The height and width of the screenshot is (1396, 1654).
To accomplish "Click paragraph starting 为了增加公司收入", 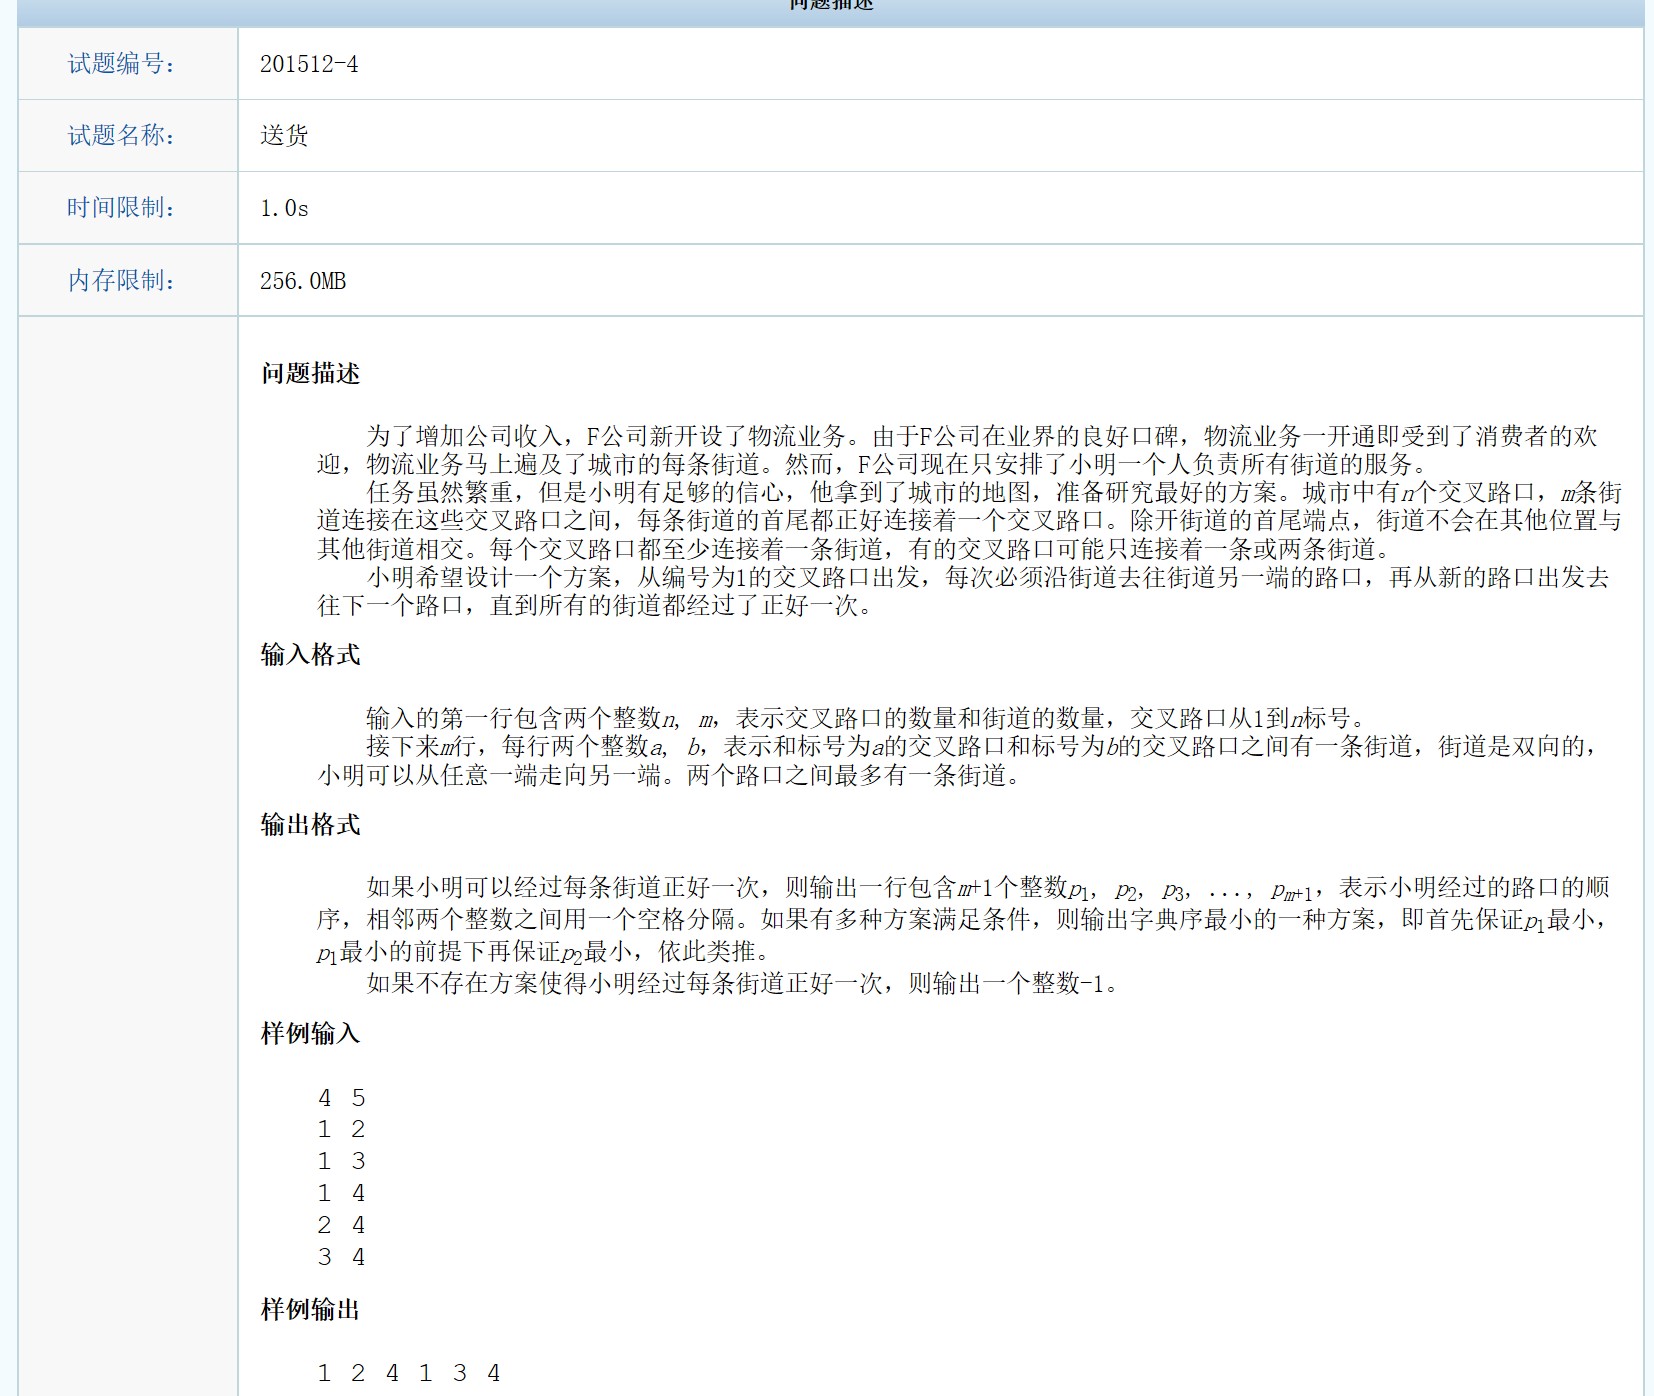I will point(958,450).
